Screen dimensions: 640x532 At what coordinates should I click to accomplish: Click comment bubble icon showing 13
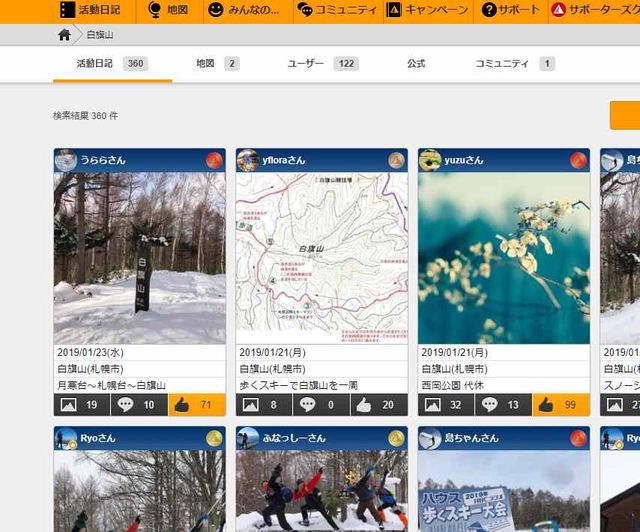click(489, 405)
